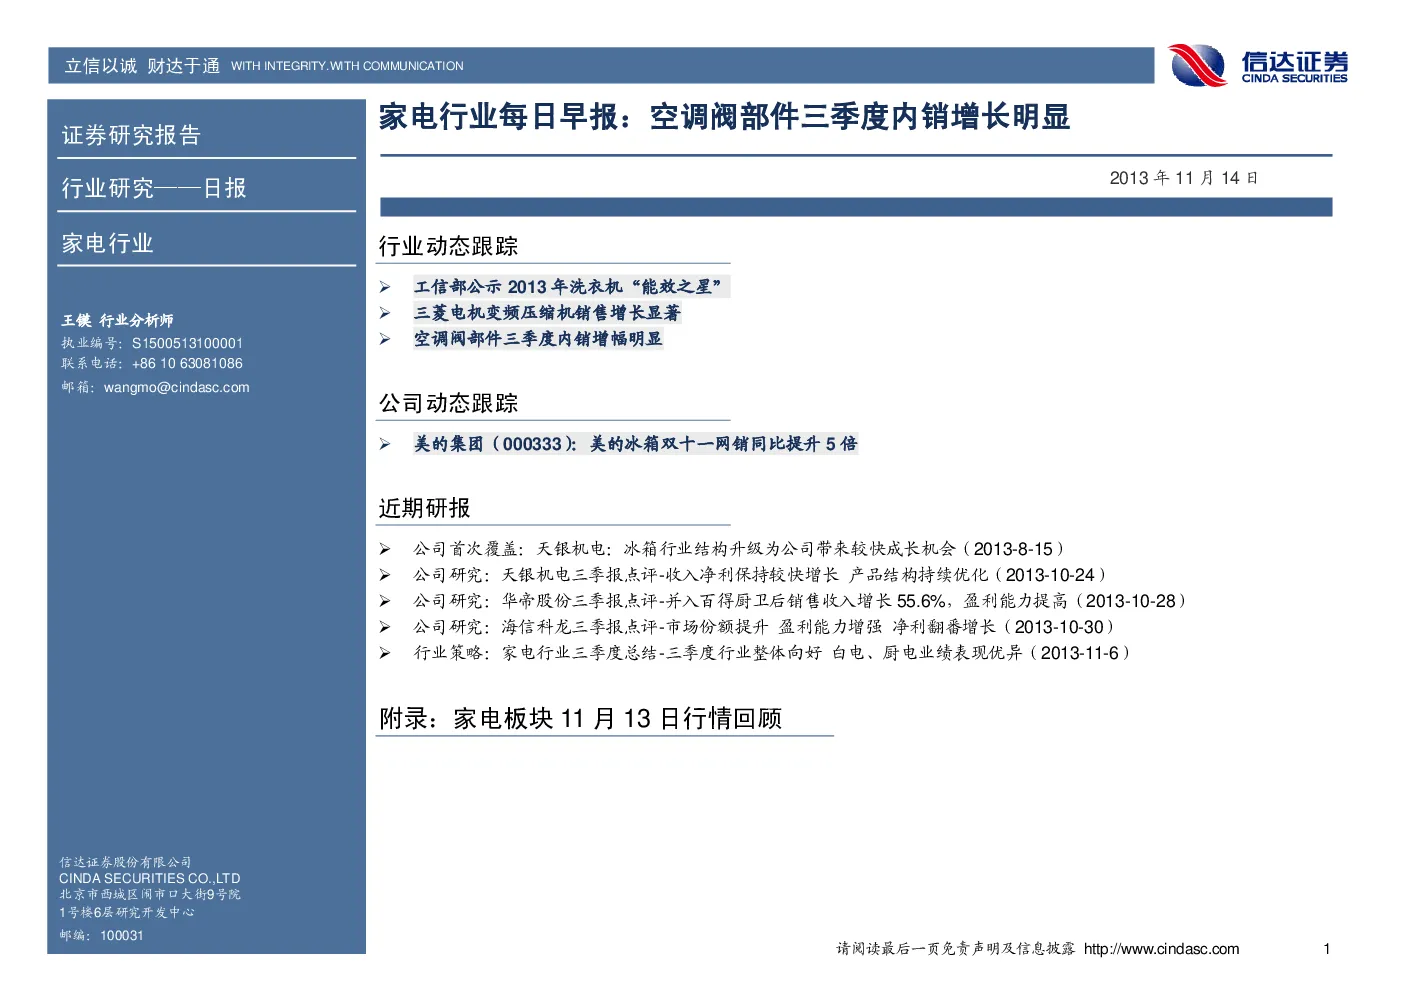The height and width of the screenshot is (992, 1403).
Task: Click slogan 立信以诚 财达于通 in header
Action: coord(142,66)
